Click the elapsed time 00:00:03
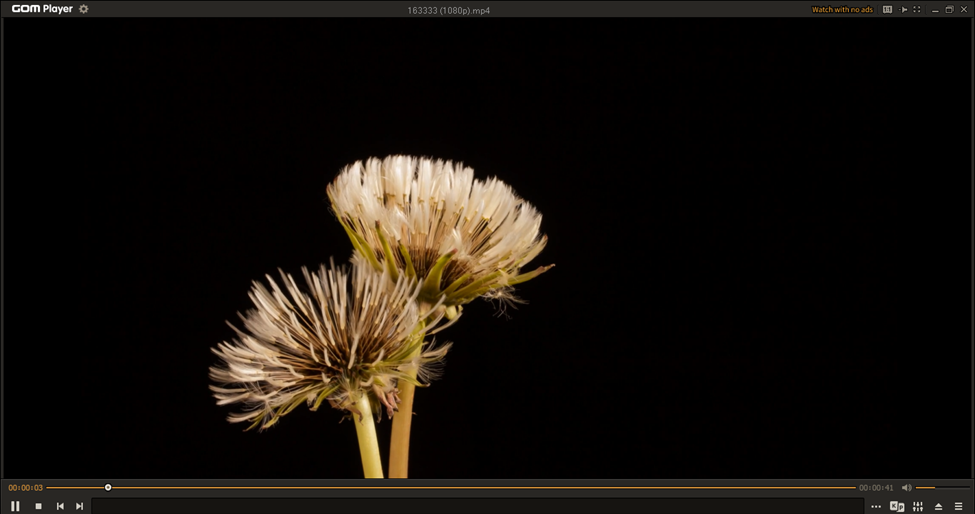 pos(25,488)
